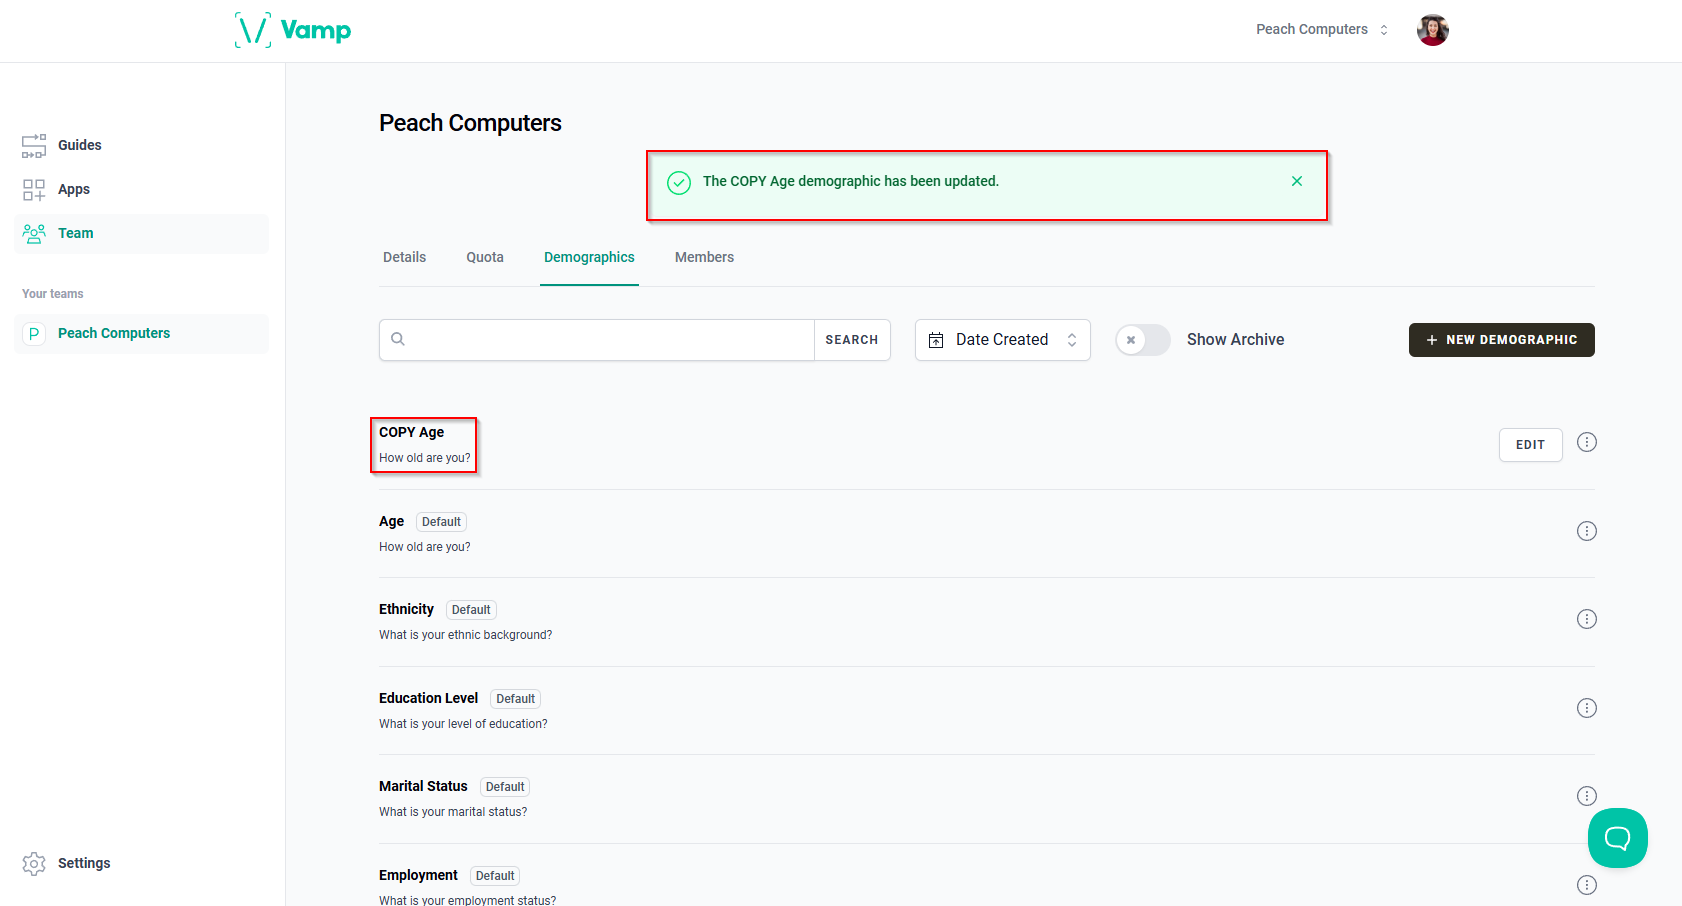
Task: Click the search magnifier icon
Action: (x=398, y=339)
